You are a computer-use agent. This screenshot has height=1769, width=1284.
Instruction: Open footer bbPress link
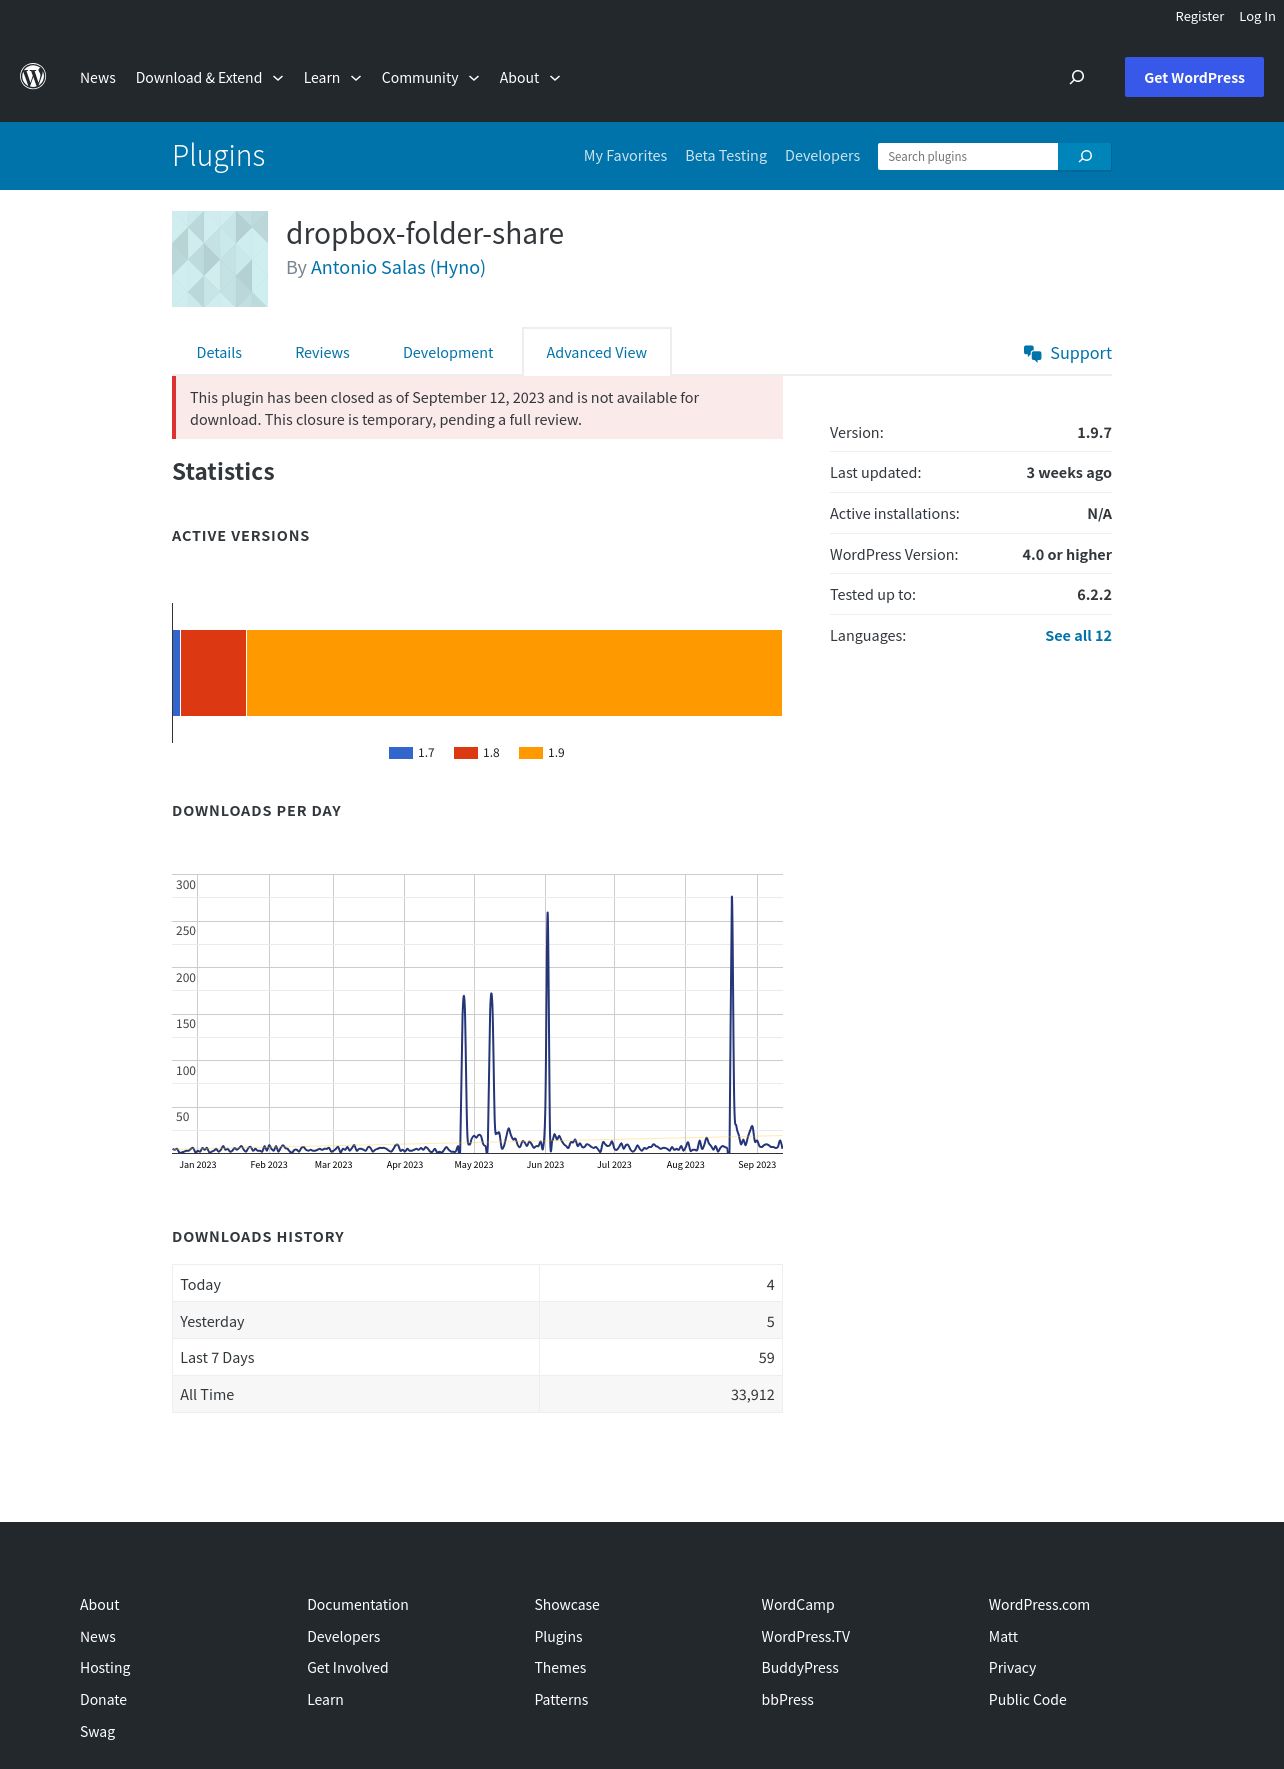click(x=787, y=1700)
